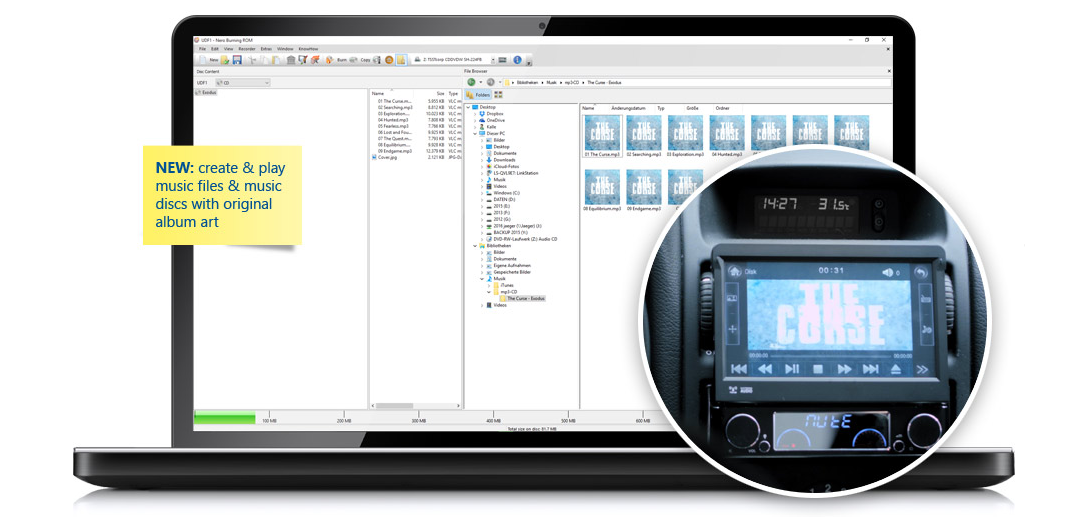This screenshot has height=518, width=1069.
Task: Open the File menu
Action: coord(202,48)
